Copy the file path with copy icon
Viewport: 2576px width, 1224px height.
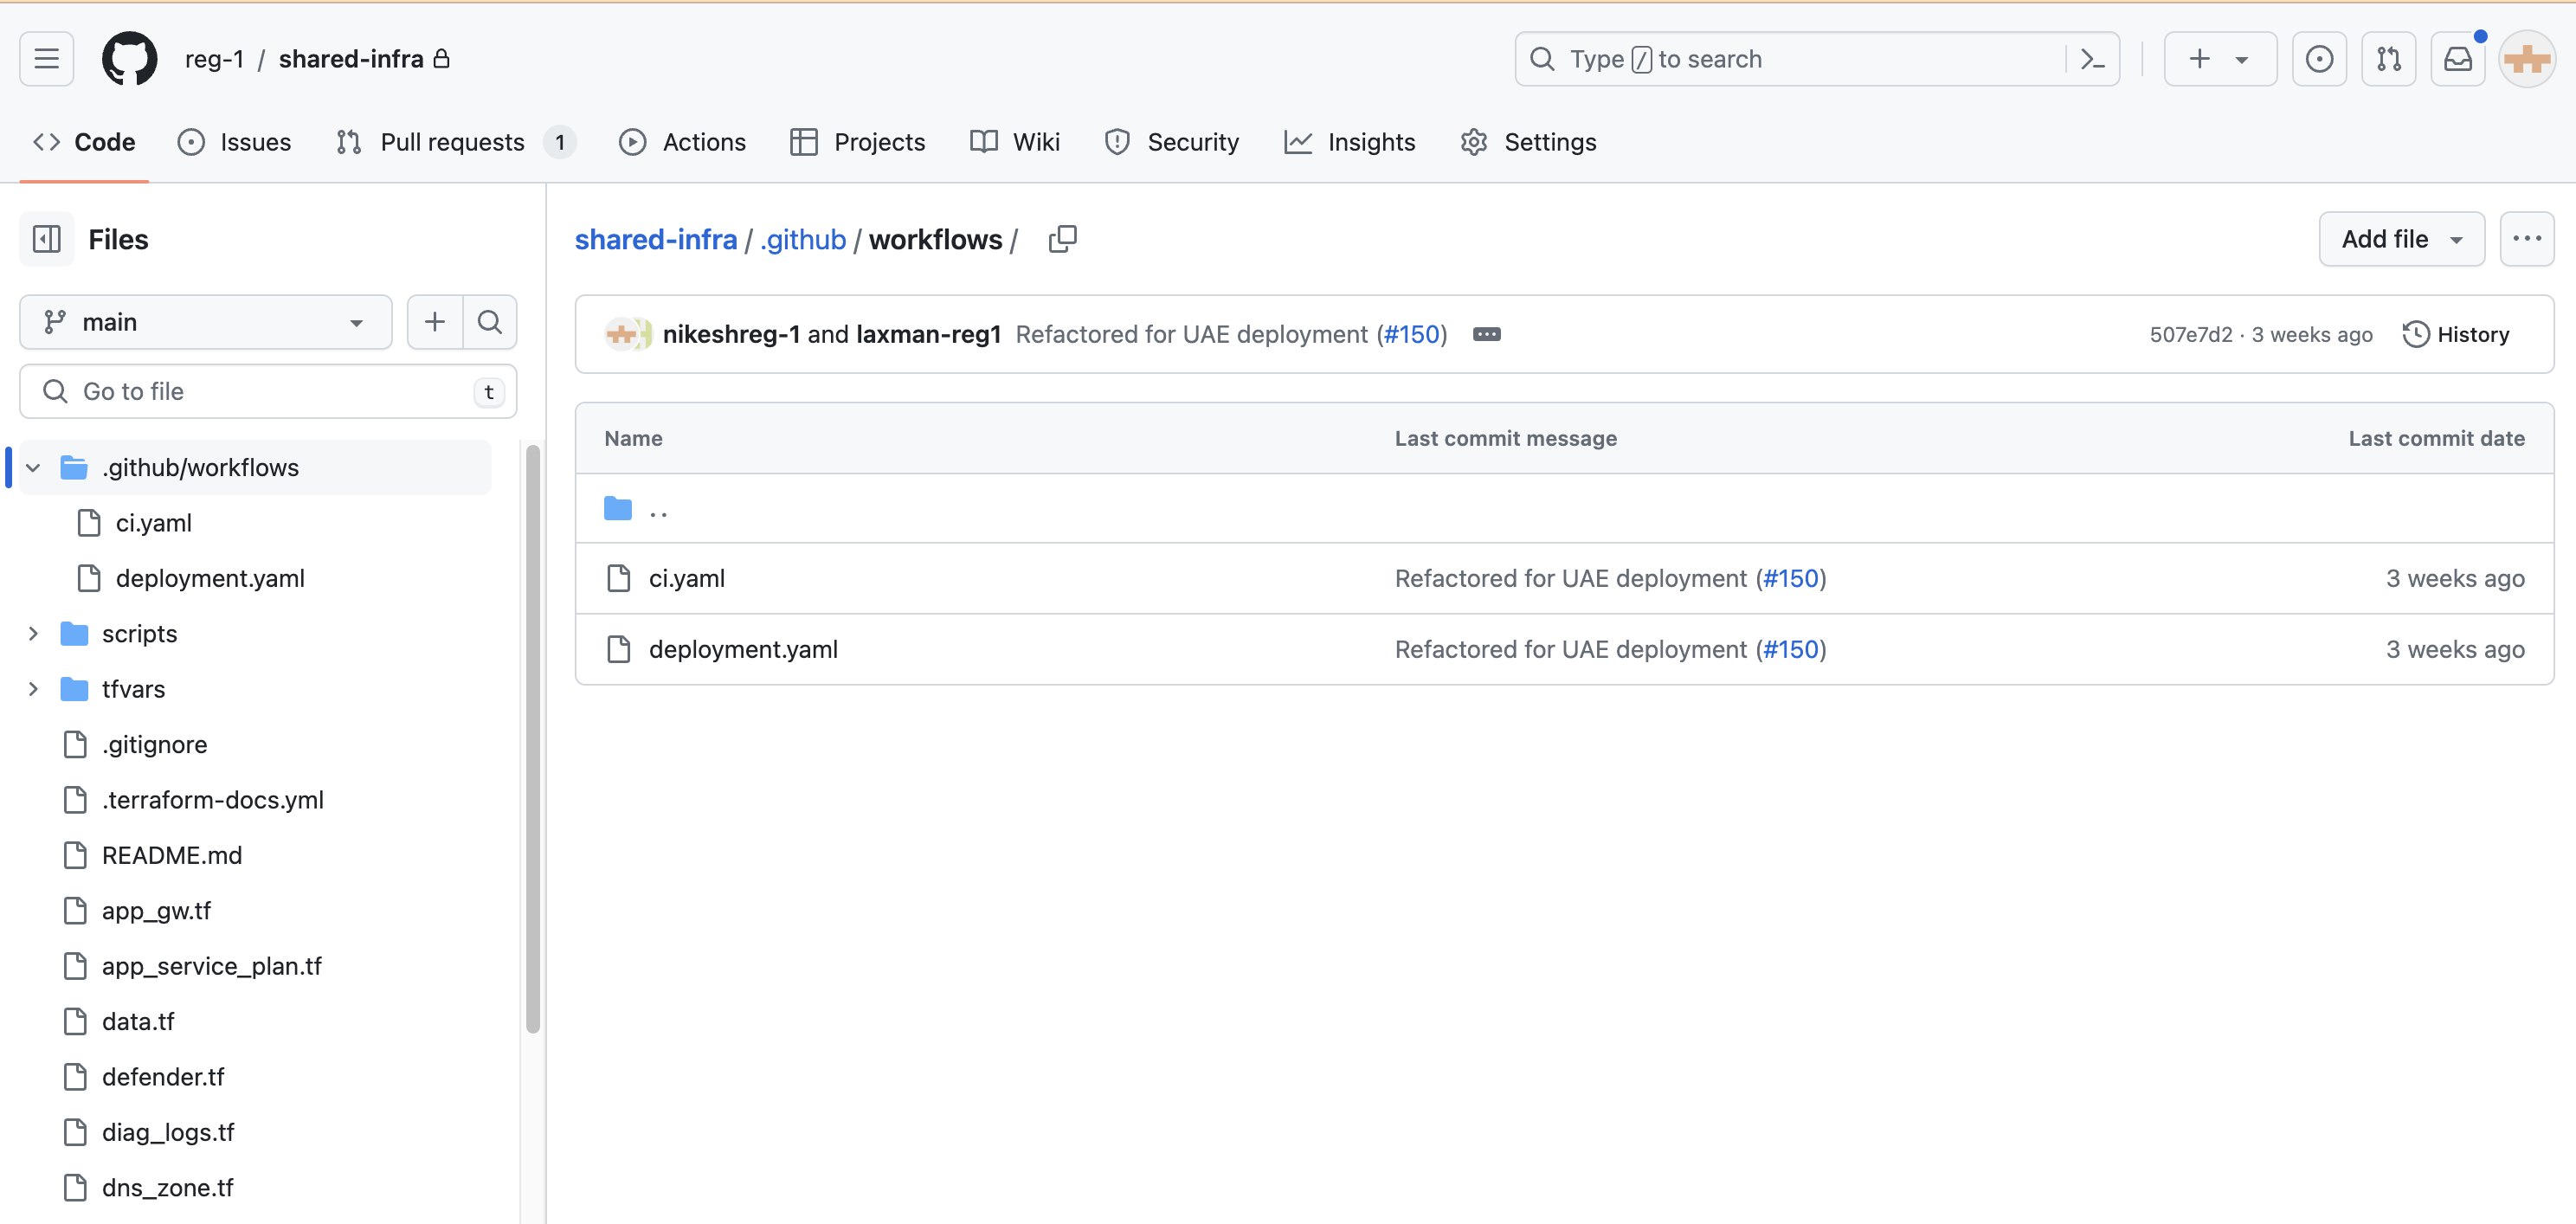1062,239
